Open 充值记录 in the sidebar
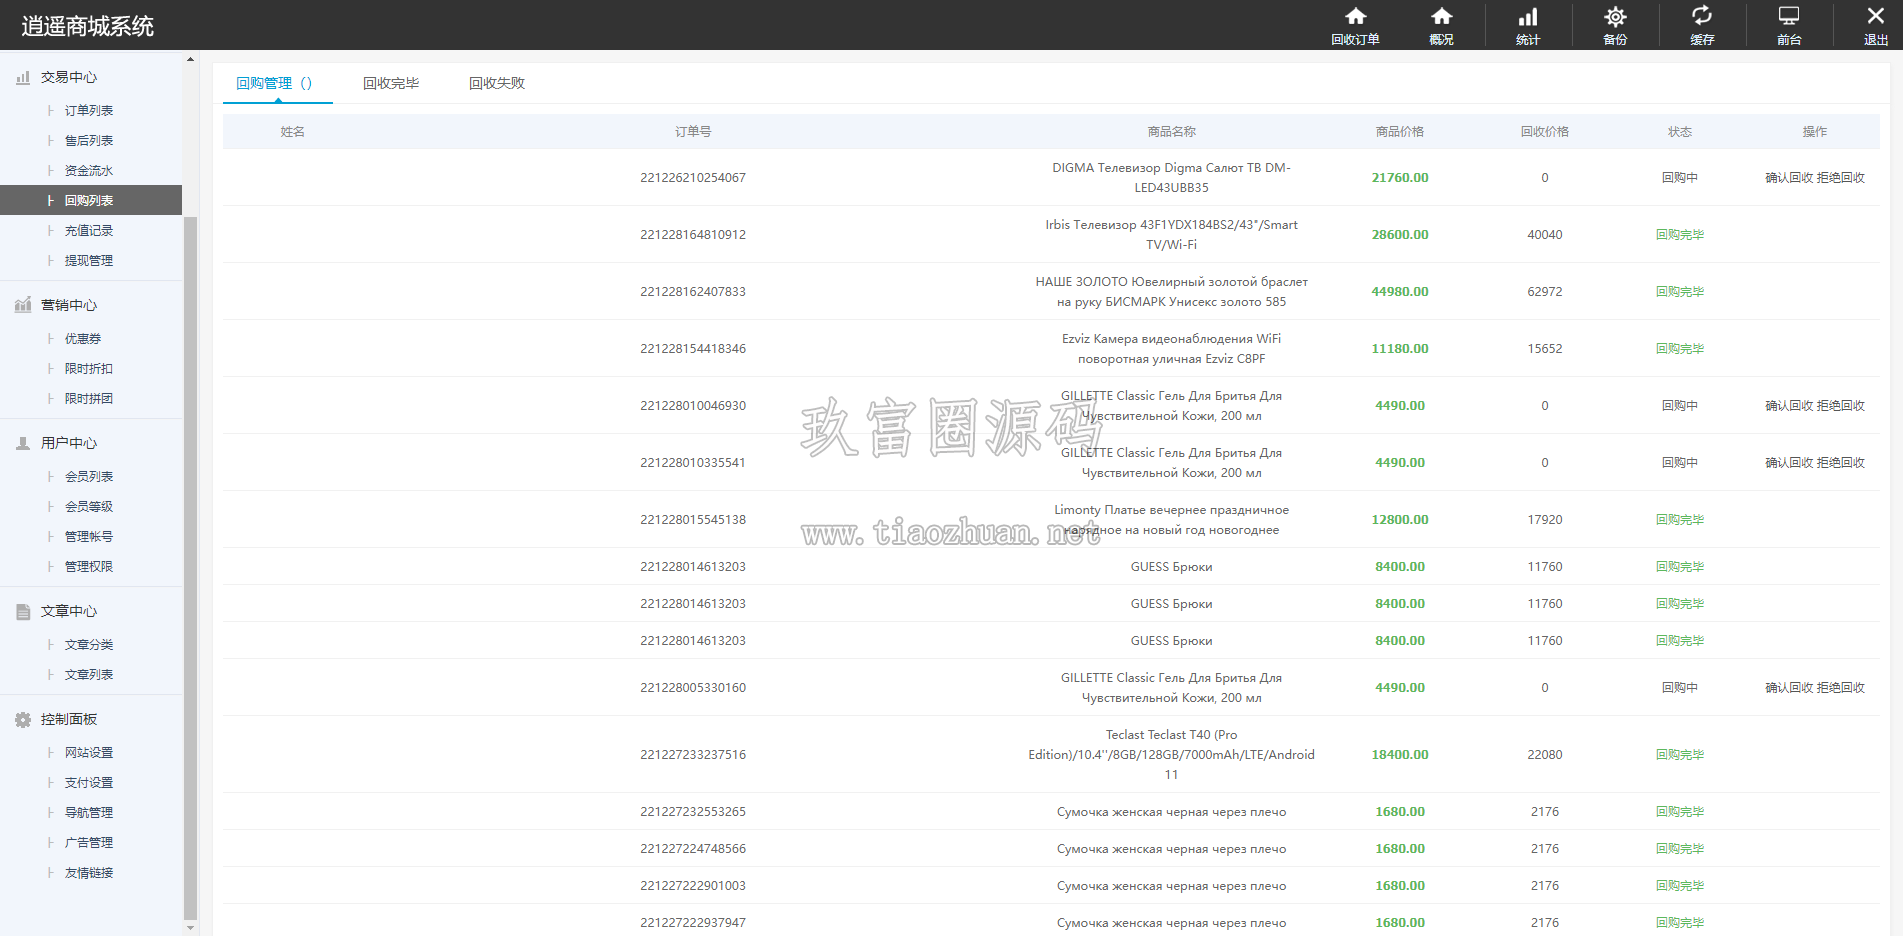This screenshot has width=1903, height=936. (89, 230)
